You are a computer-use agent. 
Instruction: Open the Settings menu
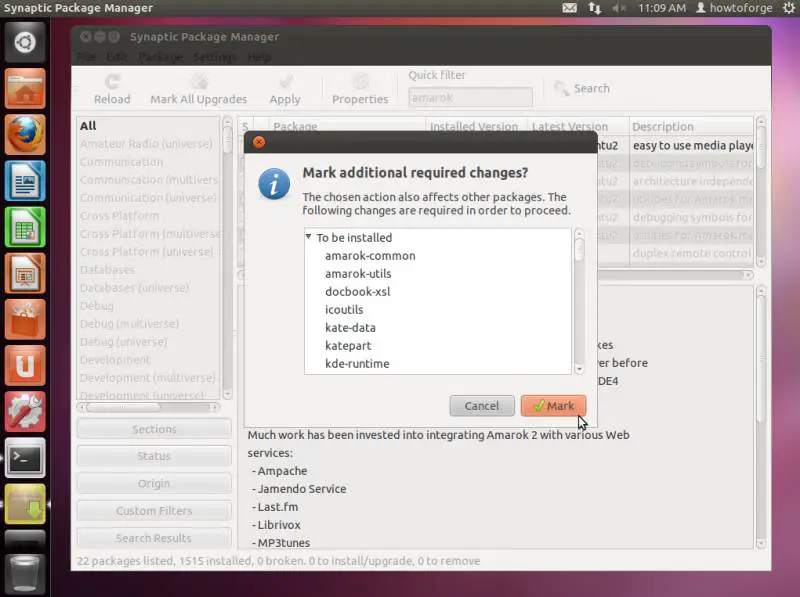pos(214,57)
